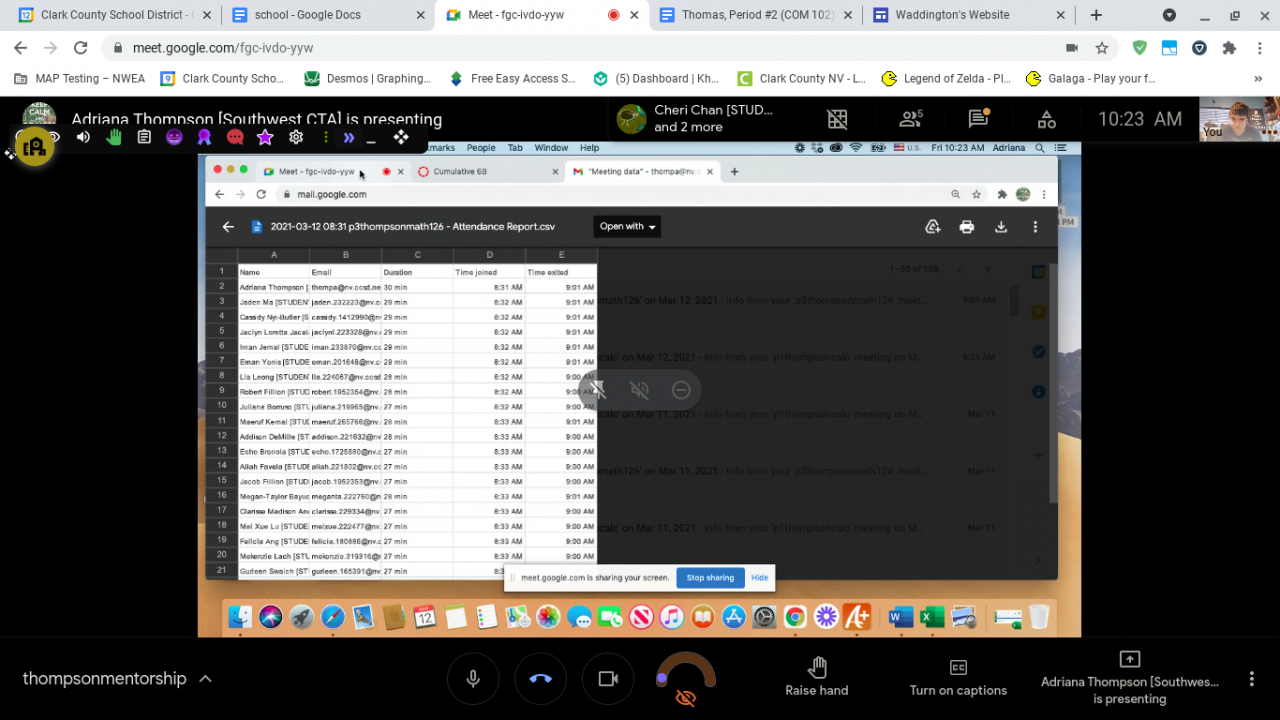Open the green shield extension
1280x720 pixels.
(1139, 48)
